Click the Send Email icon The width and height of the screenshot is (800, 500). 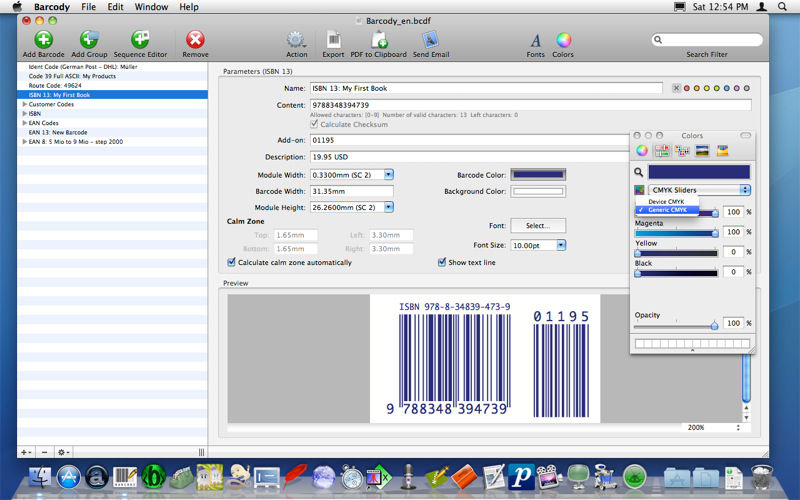[431, 40]
